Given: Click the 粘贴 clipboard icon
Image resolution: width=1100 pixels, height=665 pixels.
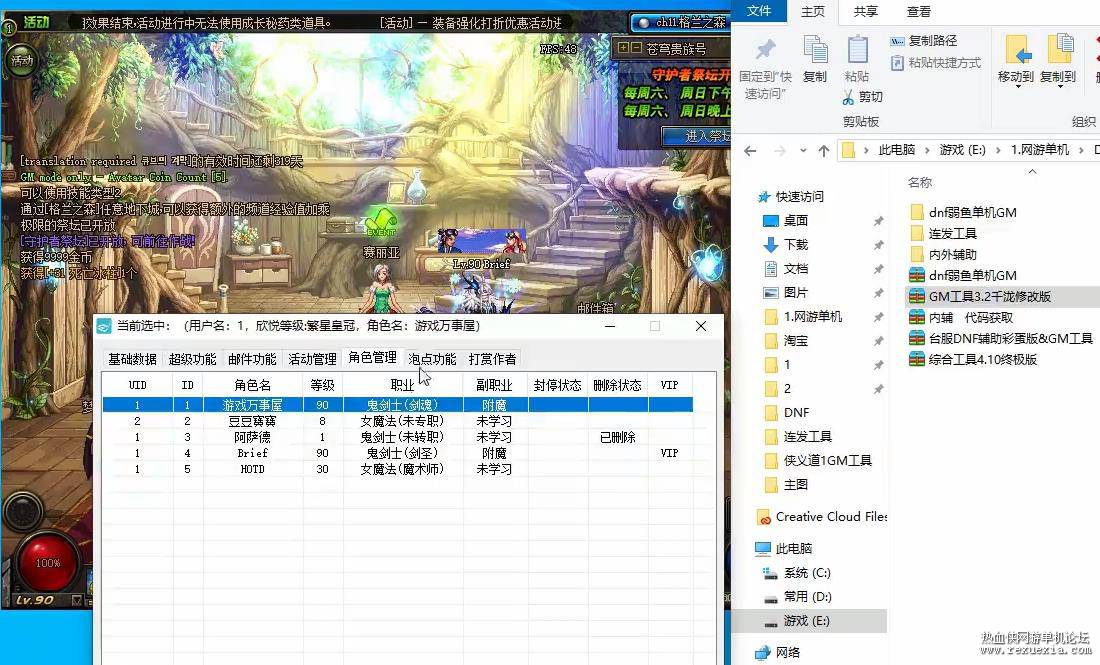Looking at the screenshot, I should tap(857, 50).
